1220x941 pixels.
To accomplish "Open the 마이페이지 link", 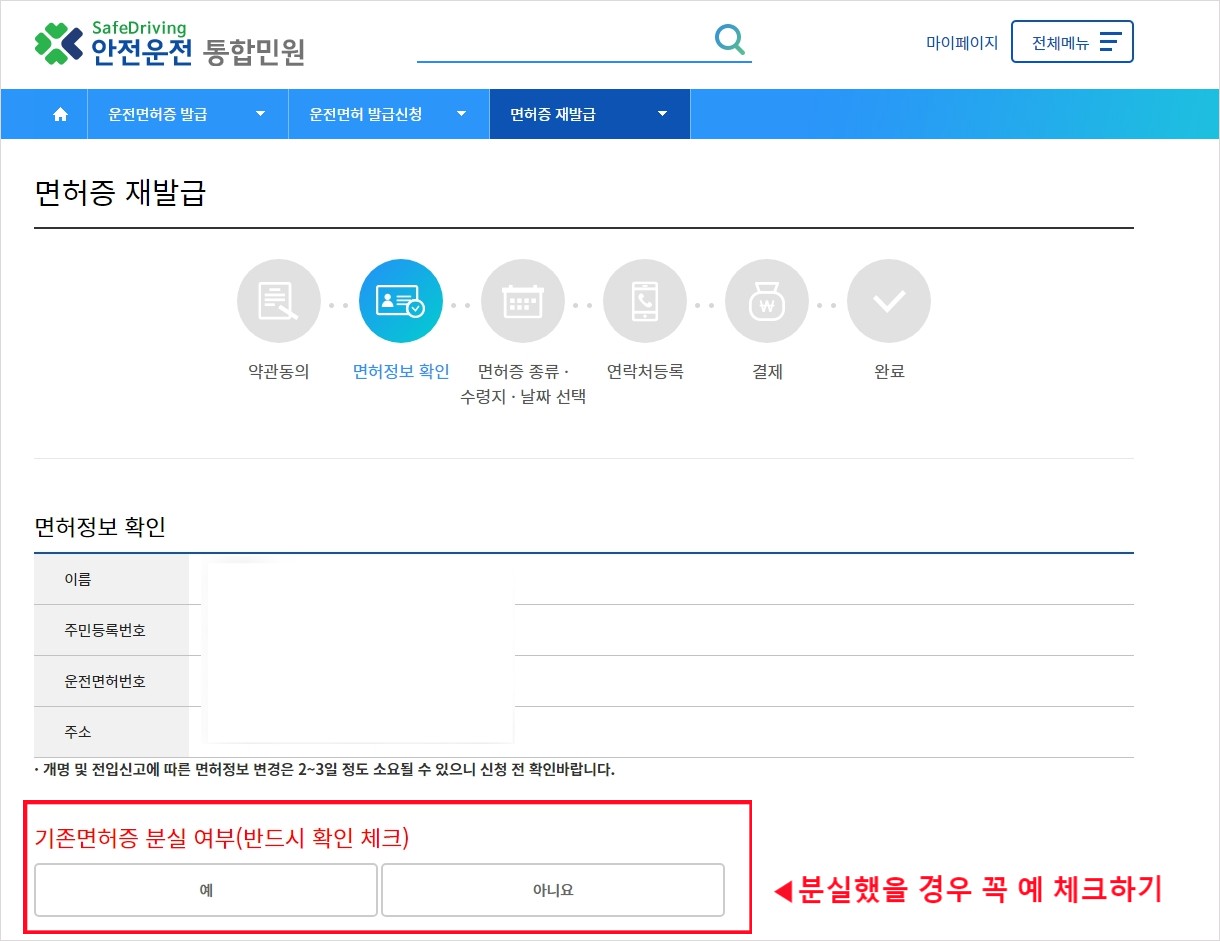I will coord(962,42).
